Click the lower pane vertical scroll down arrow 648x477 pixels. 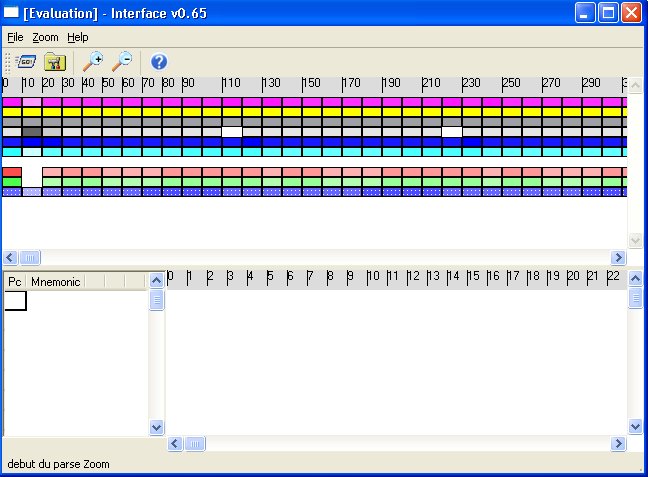[x=635, y=426]
